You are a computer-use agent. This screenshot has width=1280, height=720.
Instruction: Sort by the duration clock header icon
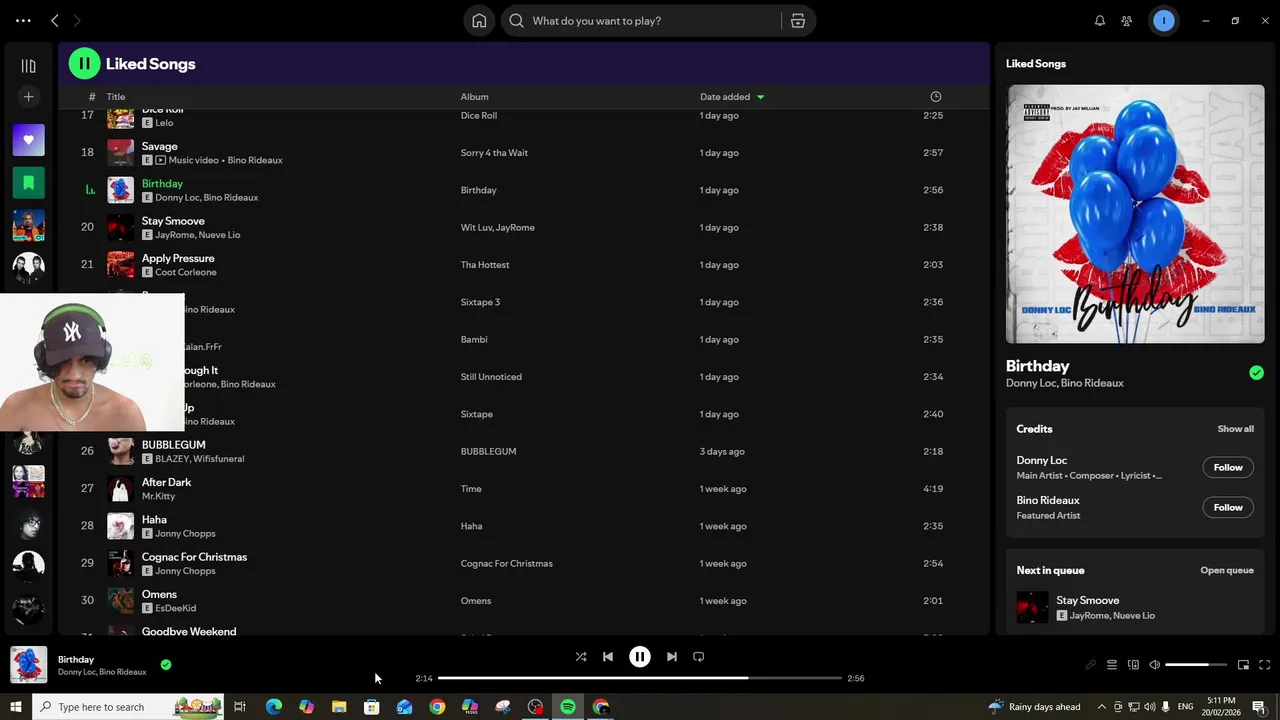tap(936, 97)
